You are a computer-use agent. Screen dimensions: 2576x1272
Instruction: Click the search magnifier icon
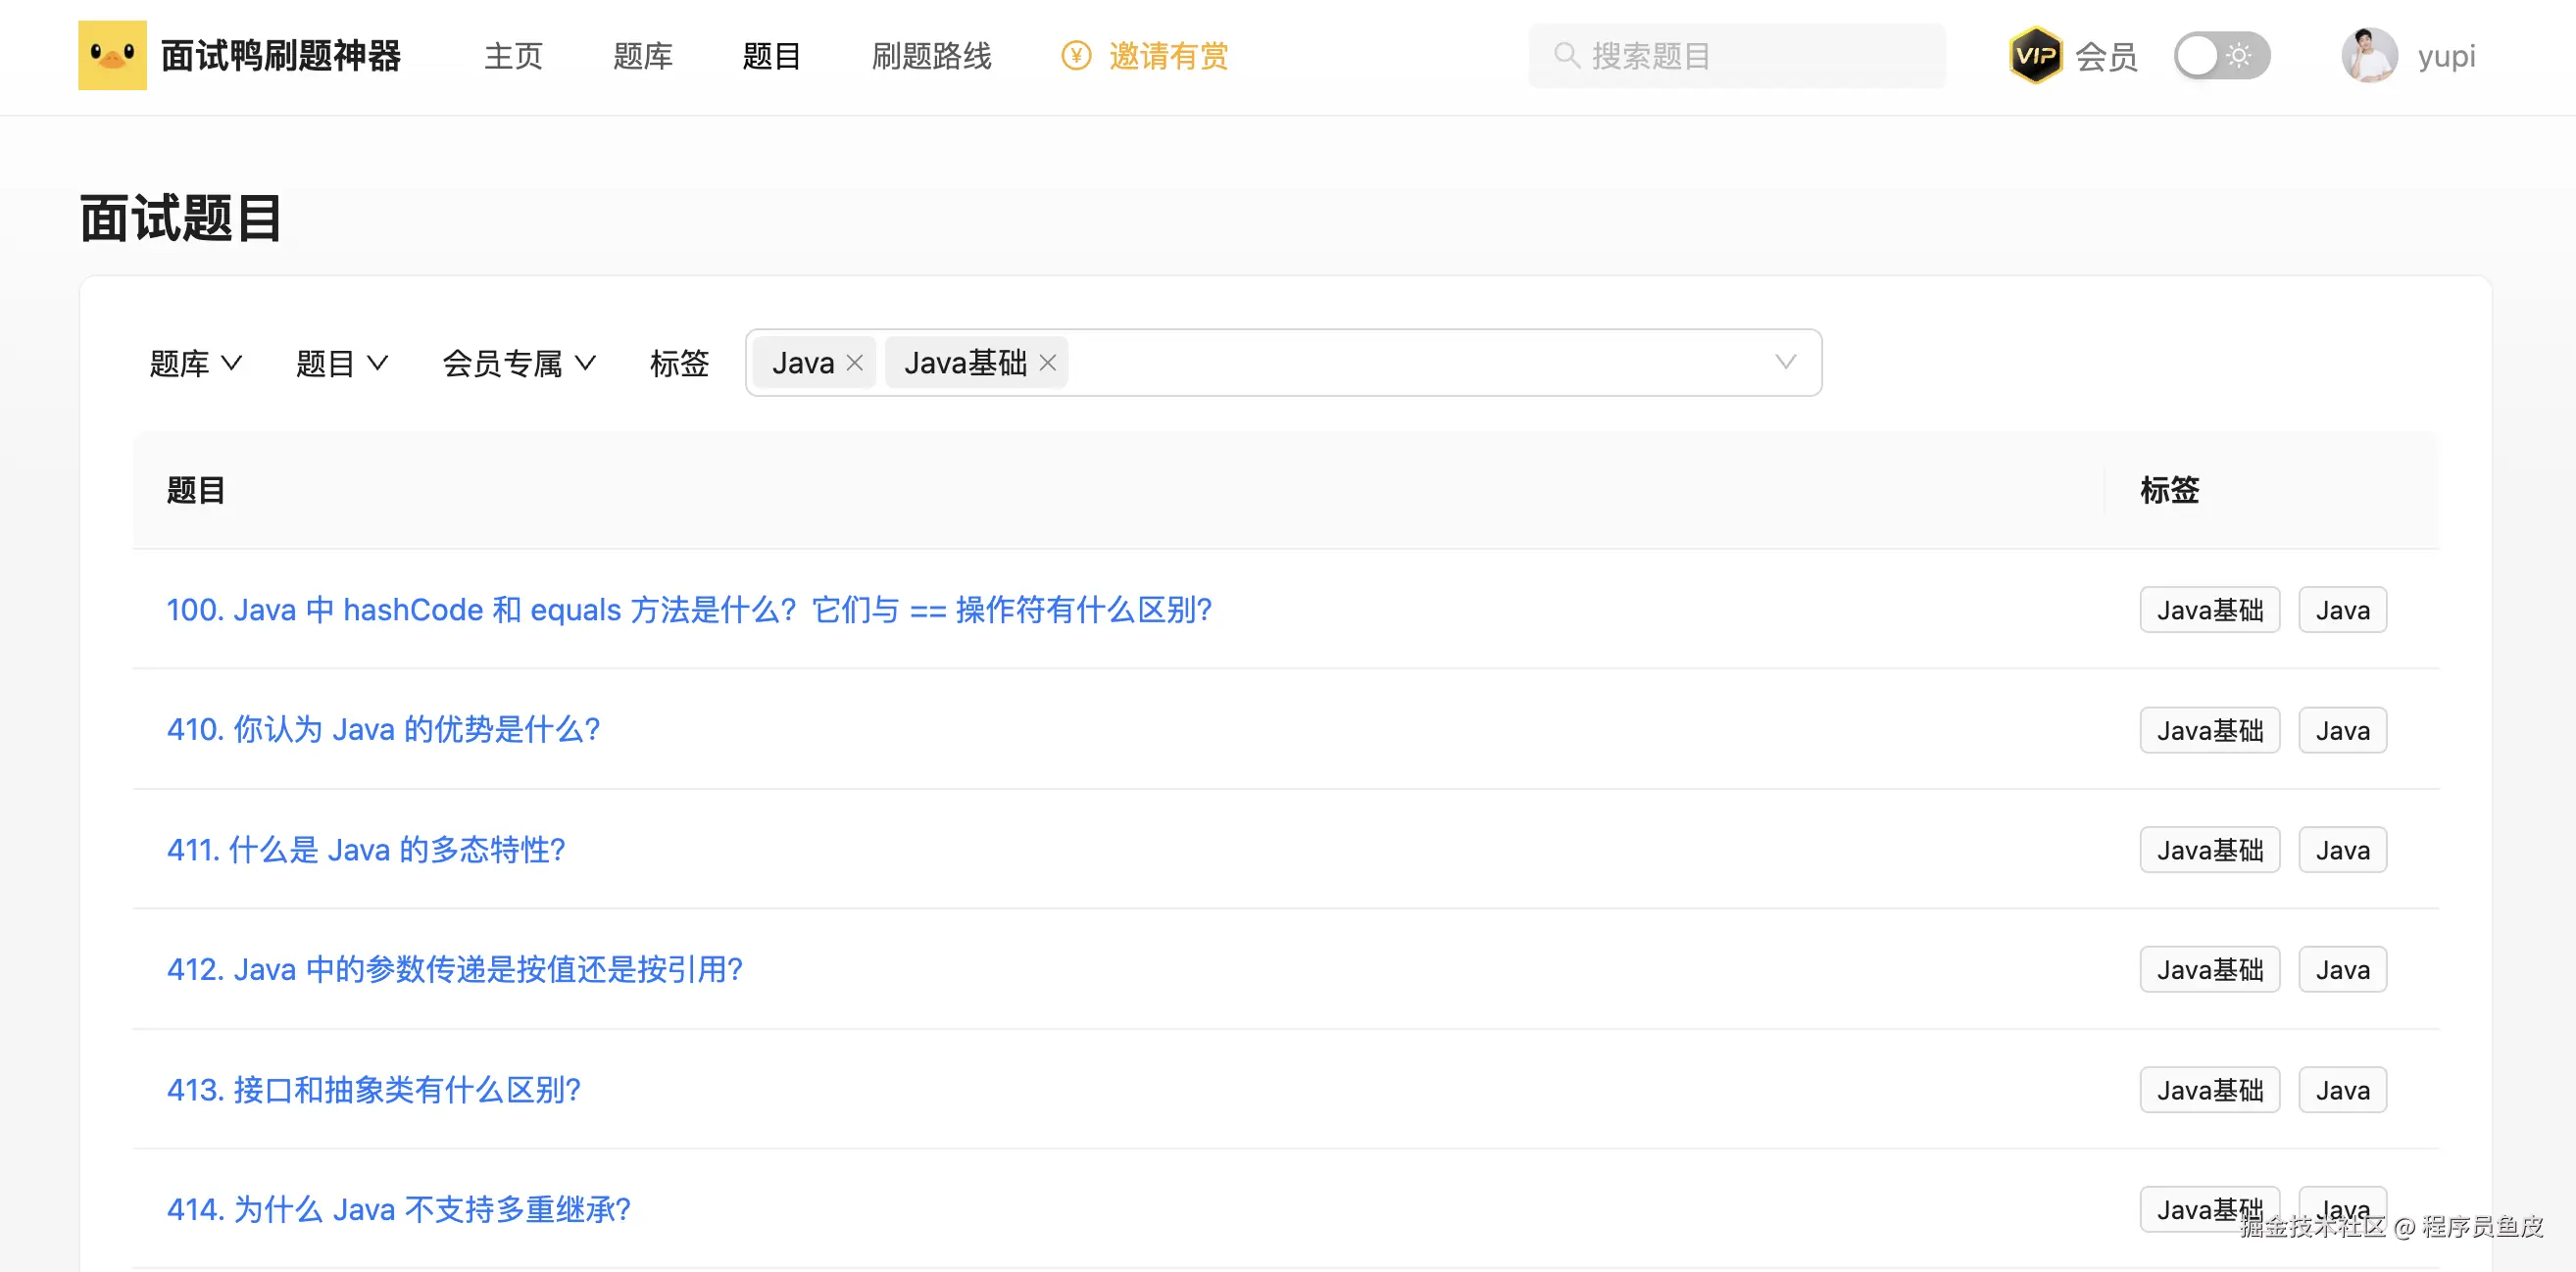coord(1566,55)
